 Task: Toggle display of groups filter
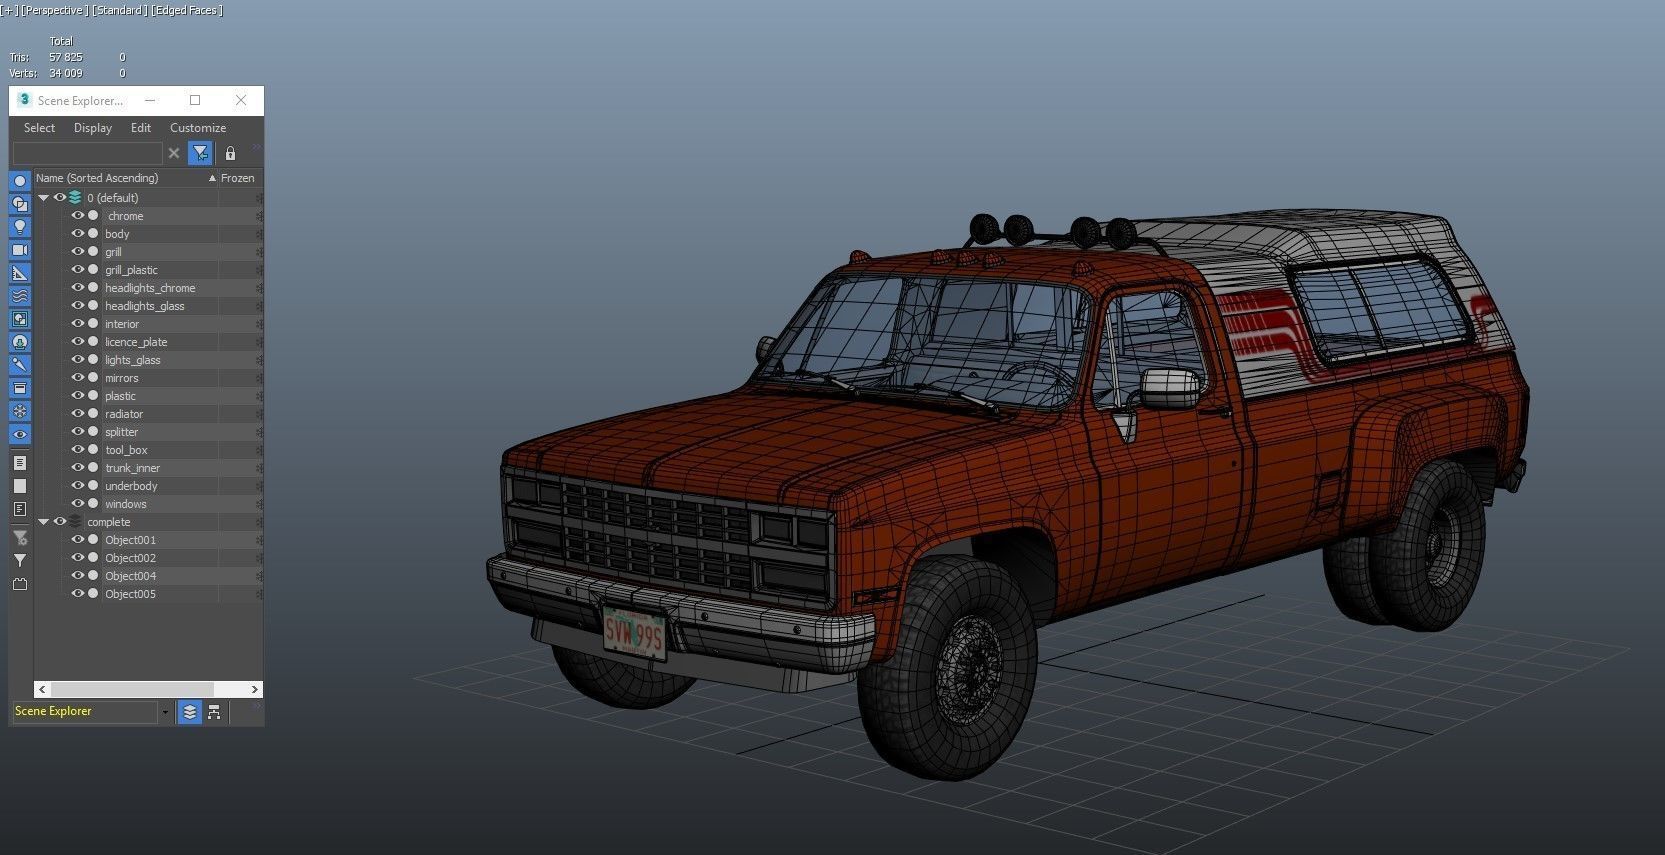click(20, 319)
